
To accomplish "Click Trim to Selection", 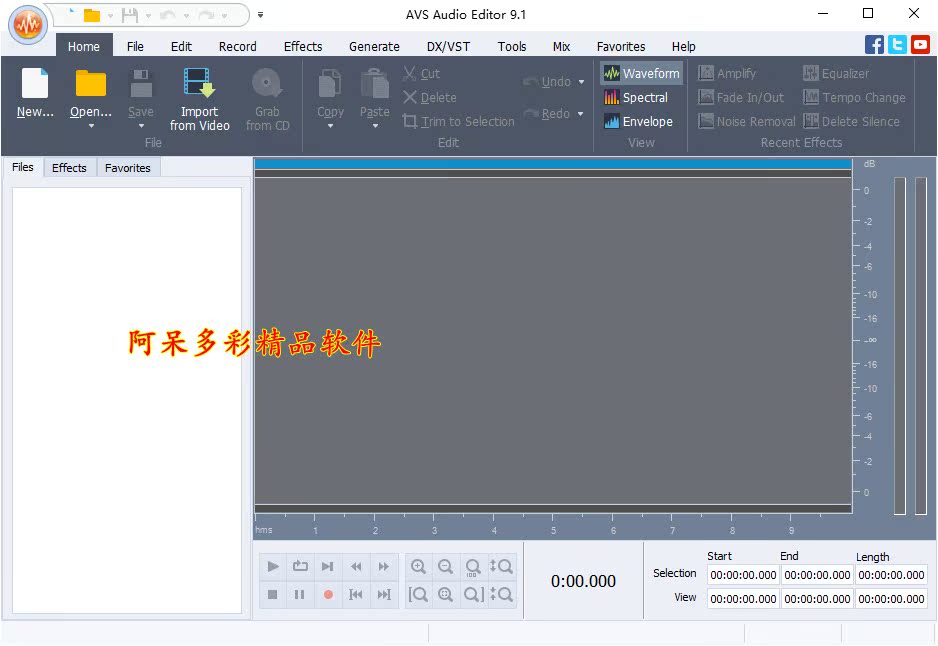I will coord(459,121).
